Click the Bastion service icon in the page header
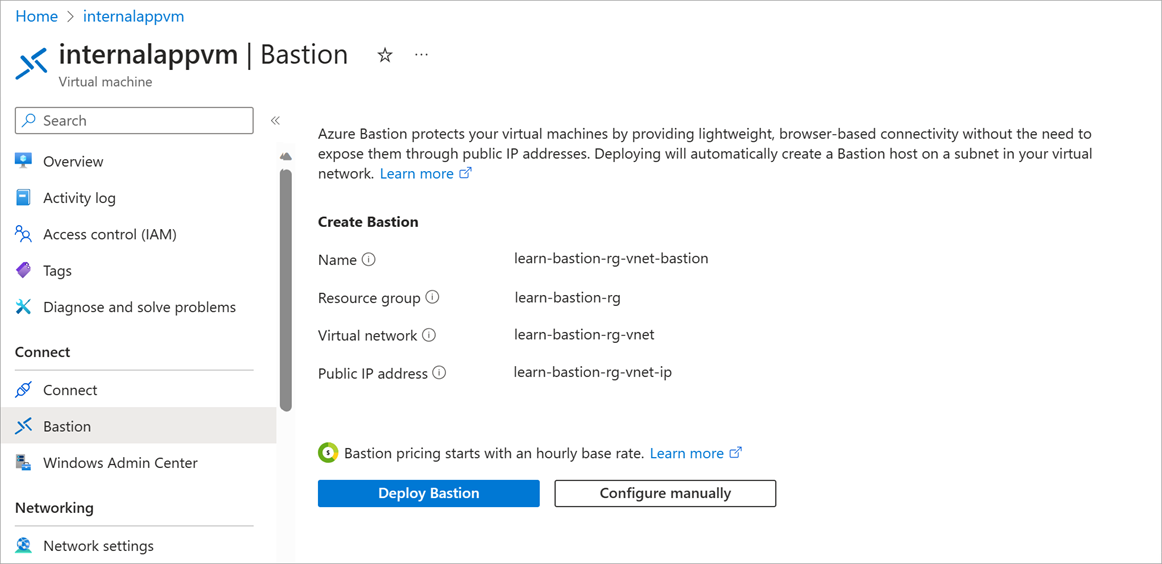Screen dimensions: 1162x564 point(31,64)
